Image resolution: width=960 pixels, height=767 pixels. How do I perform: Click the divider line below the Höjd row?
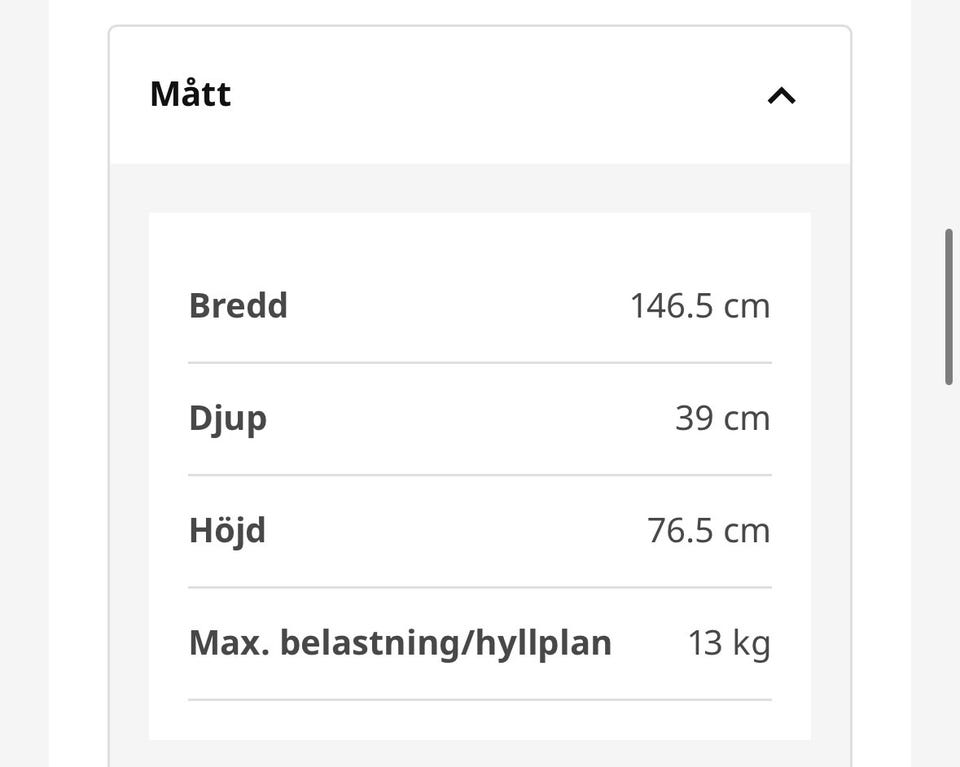click(480, 587)
